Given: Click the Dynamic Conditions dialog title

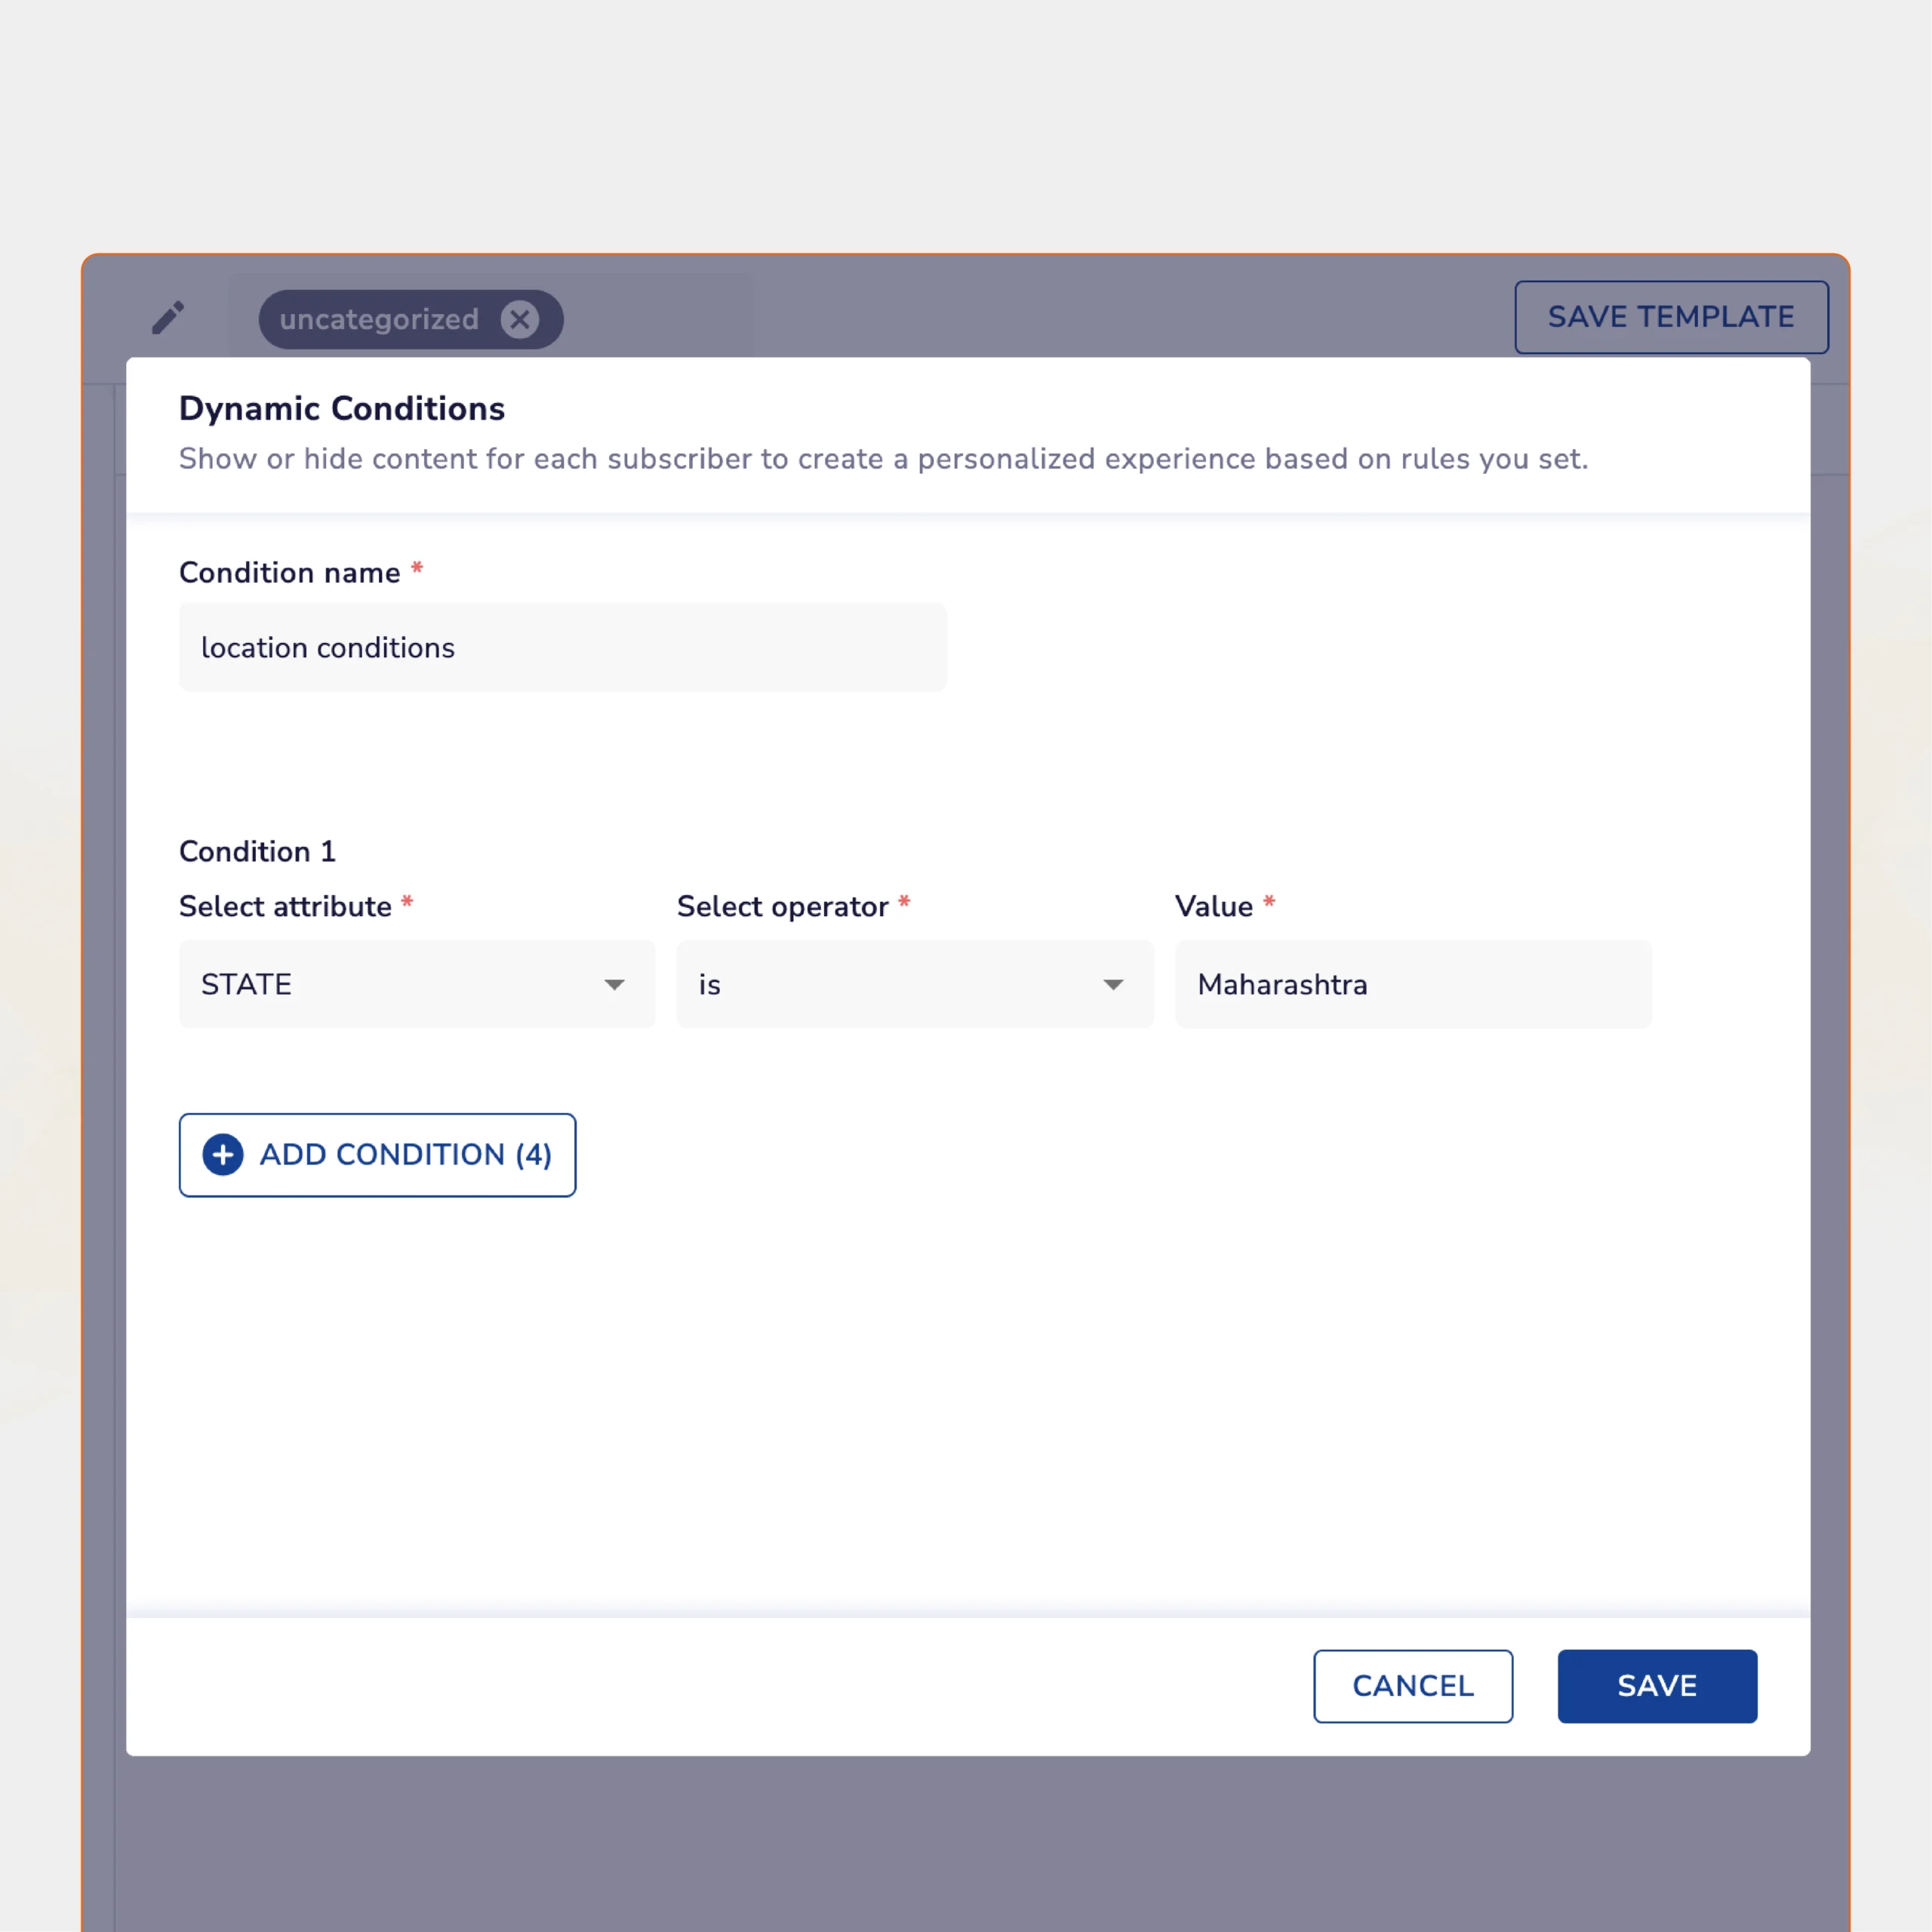Looking at the screenshot, I should 341,408.
